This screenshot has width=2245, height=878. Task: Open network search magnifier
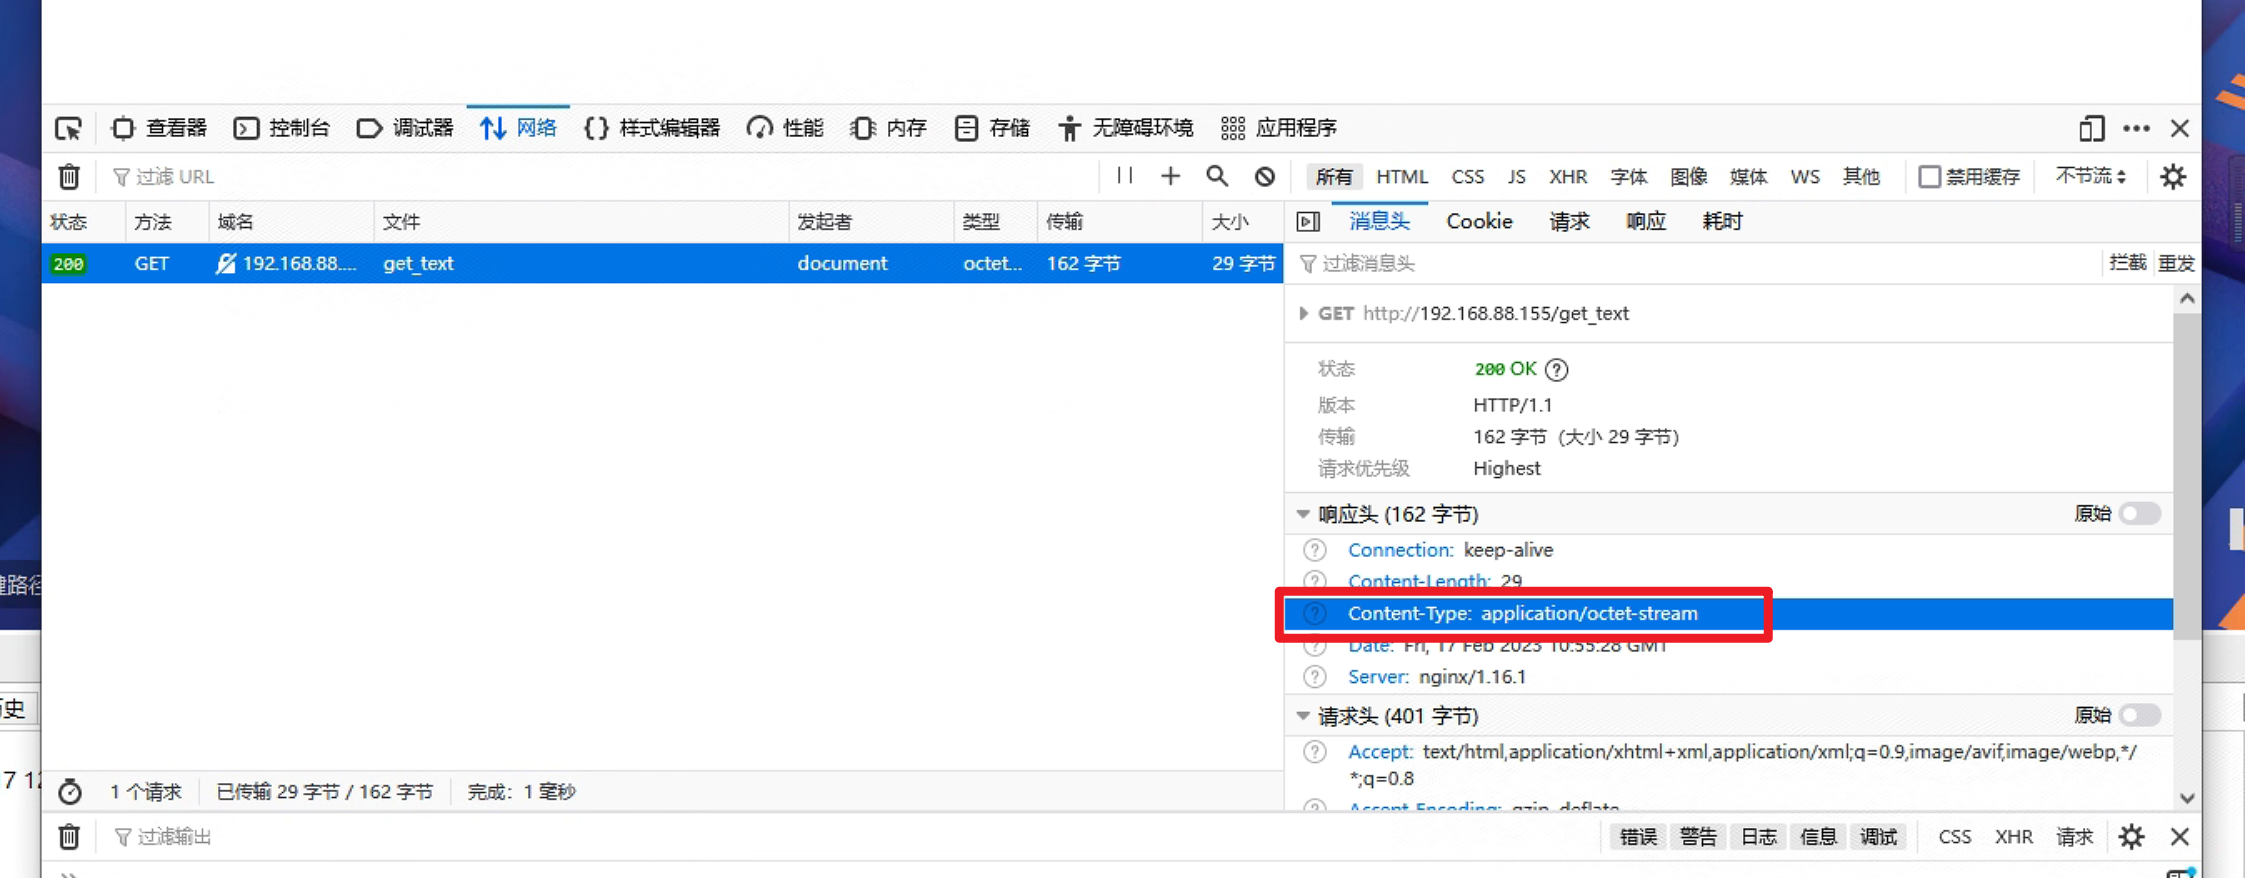1217,176
